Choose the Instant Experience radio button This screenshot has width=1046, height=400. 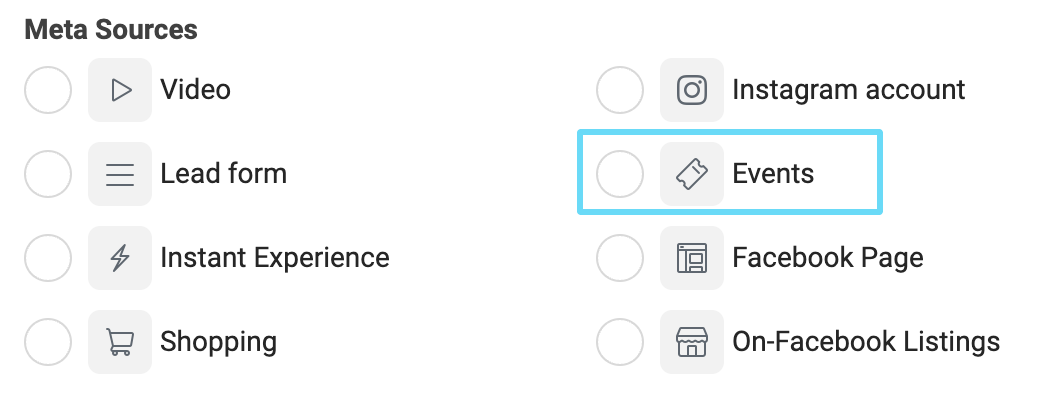click(48, 258)
